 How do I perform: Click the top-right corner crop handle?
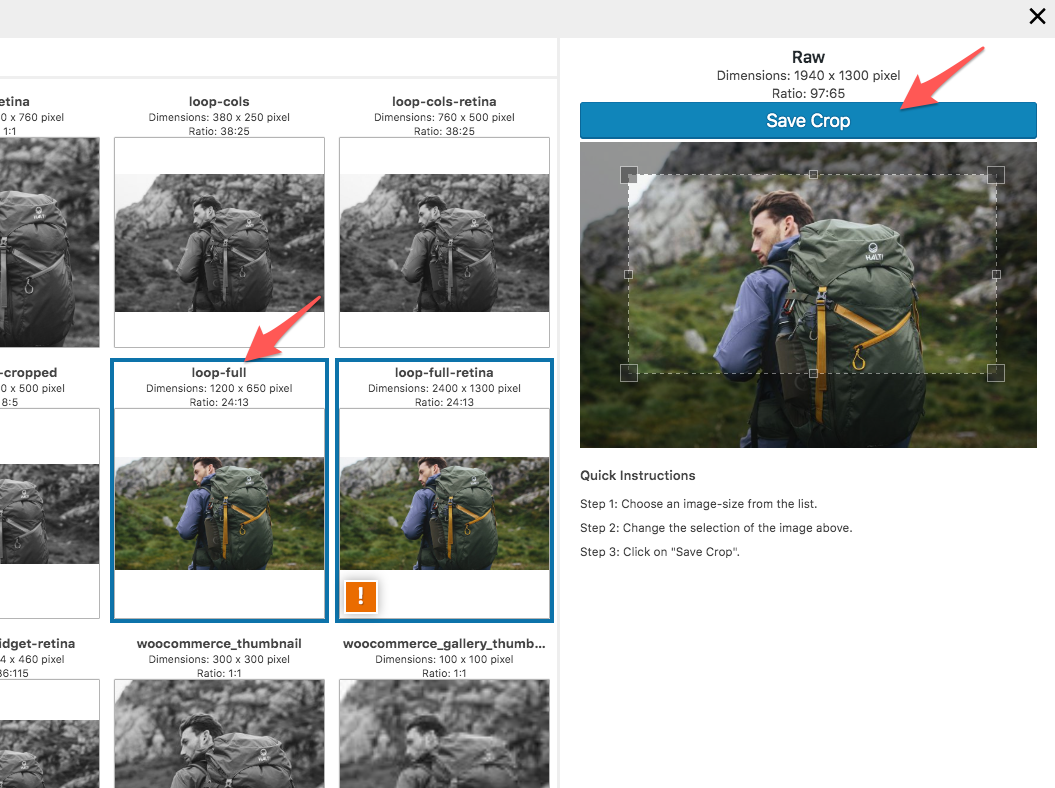pos(996,175)
